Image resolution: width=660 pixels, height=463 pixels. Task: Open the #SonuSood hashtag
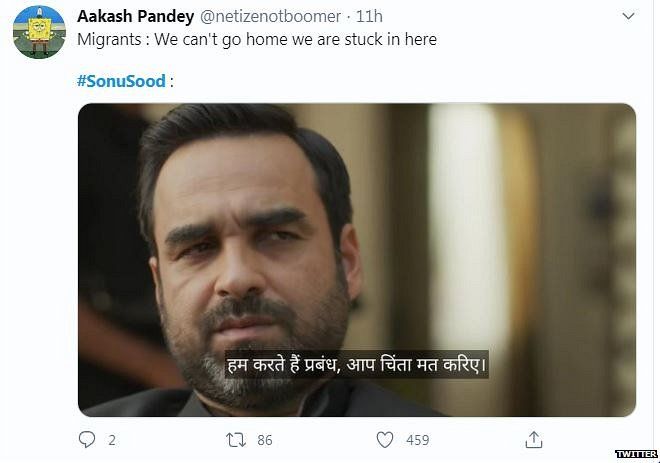(121, 81)
